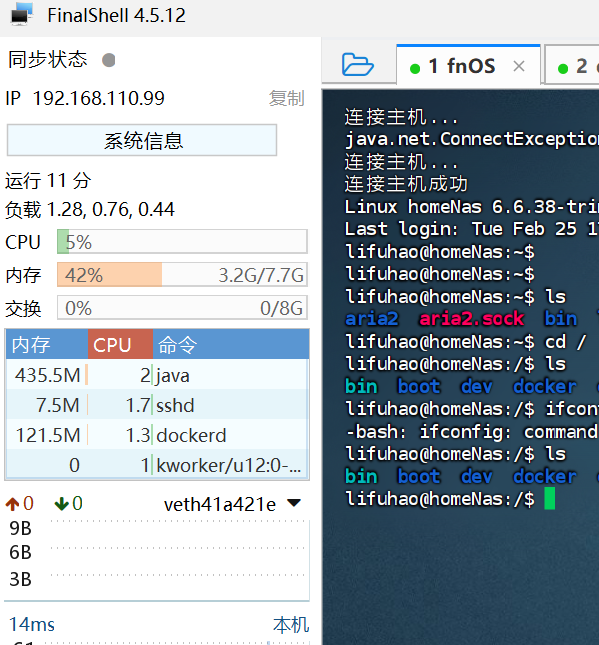Copy IP address with 复制 link
Screen dimensions: 599x645
click(x=287, y=99)
